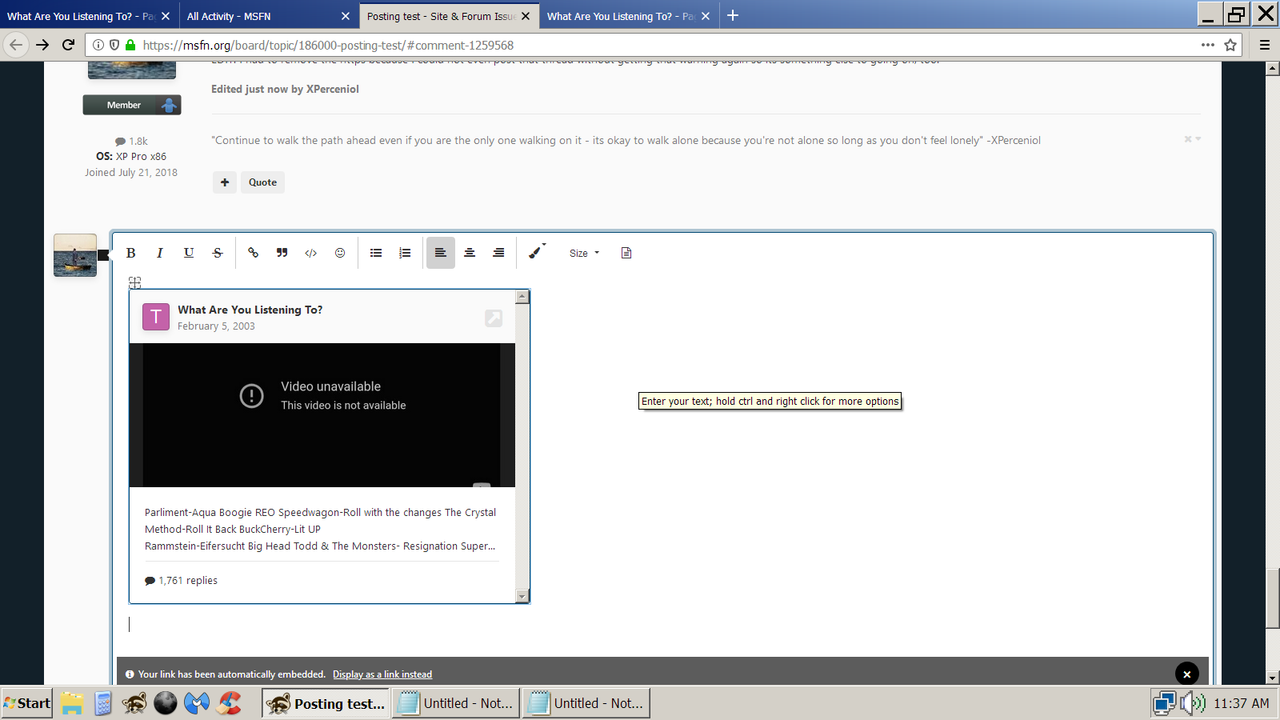1280x720 pixels.
Task: Set text alignment to center
Action: click(469, 253)
